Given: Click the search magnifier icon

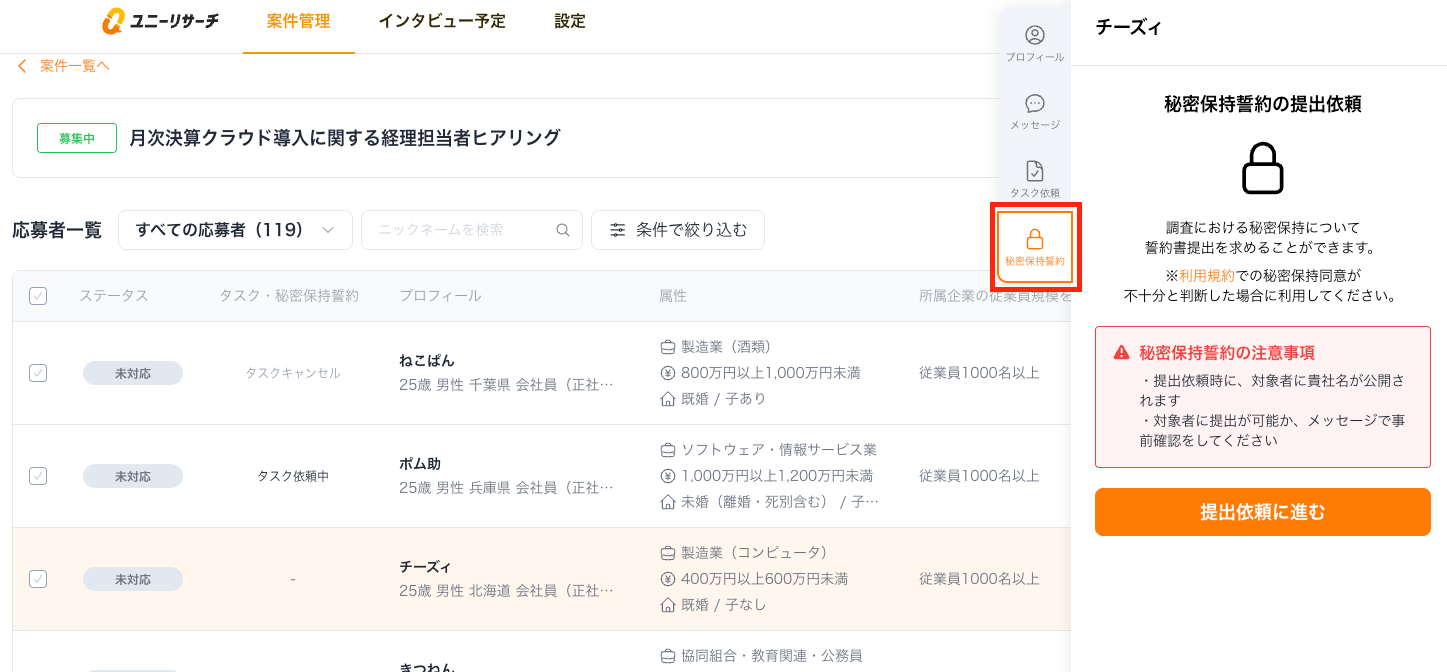Looking at the screenshot, I should pyautogui.click(x=563, y=230).
